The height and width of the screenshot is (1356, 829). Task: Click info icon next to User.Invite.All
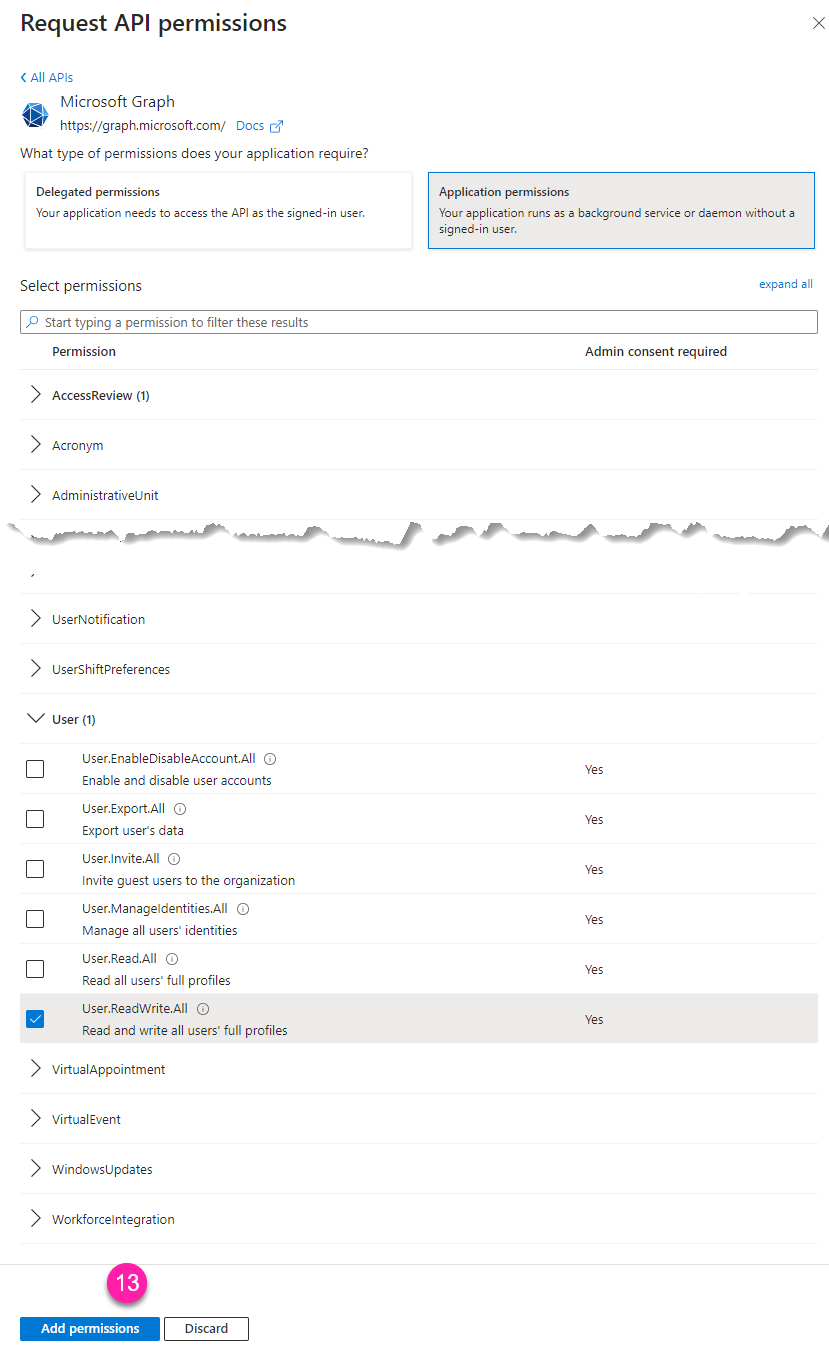coord(174,859)
